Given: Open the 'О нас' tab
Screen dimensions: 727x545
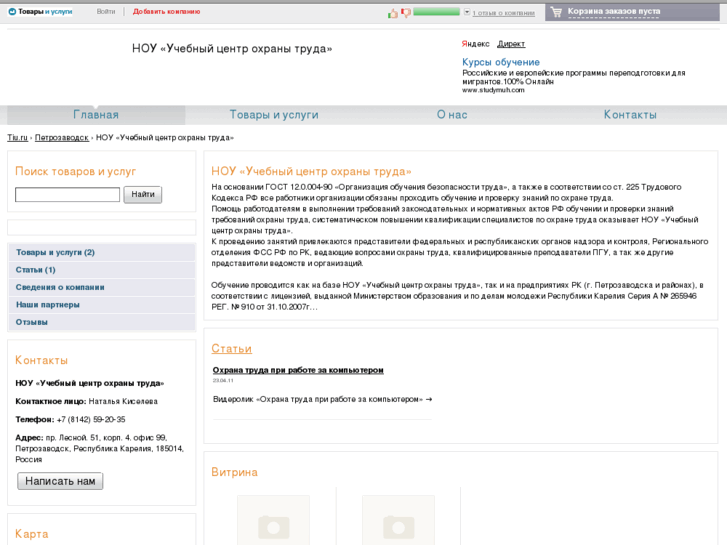Looking at the screenshot, I should click(452, 115).
